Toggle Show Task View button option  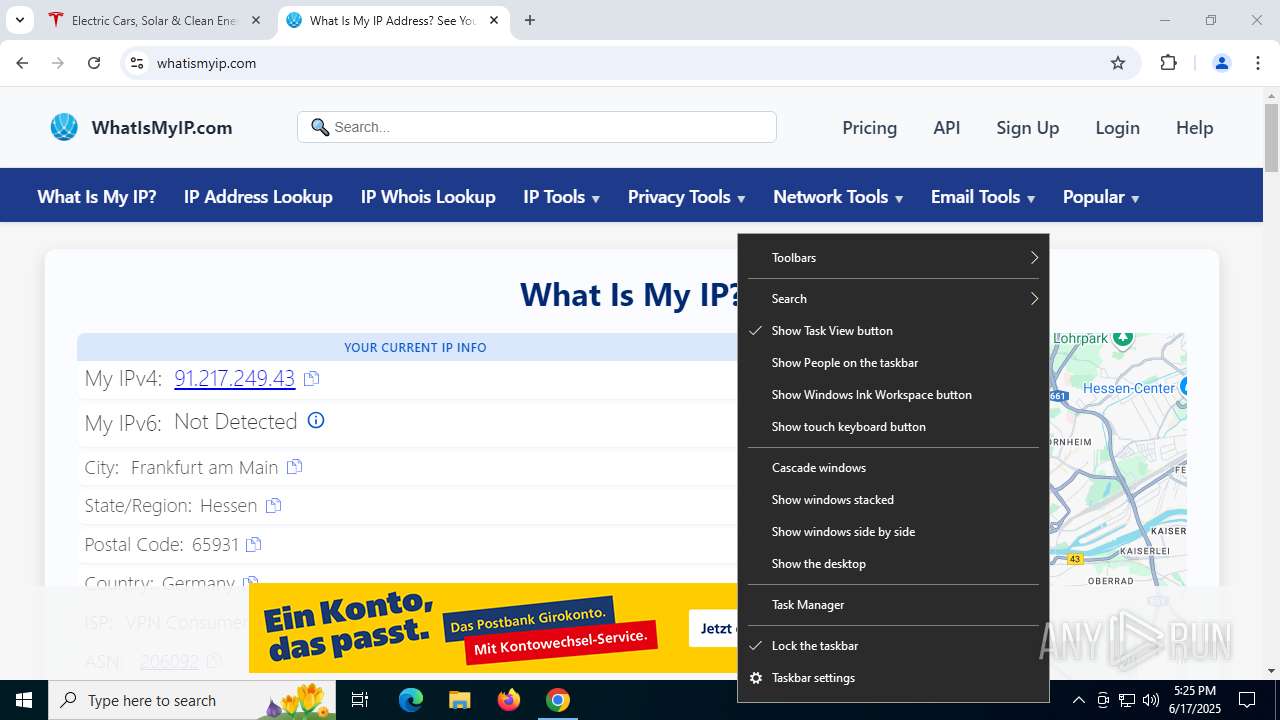click(893, 331)
